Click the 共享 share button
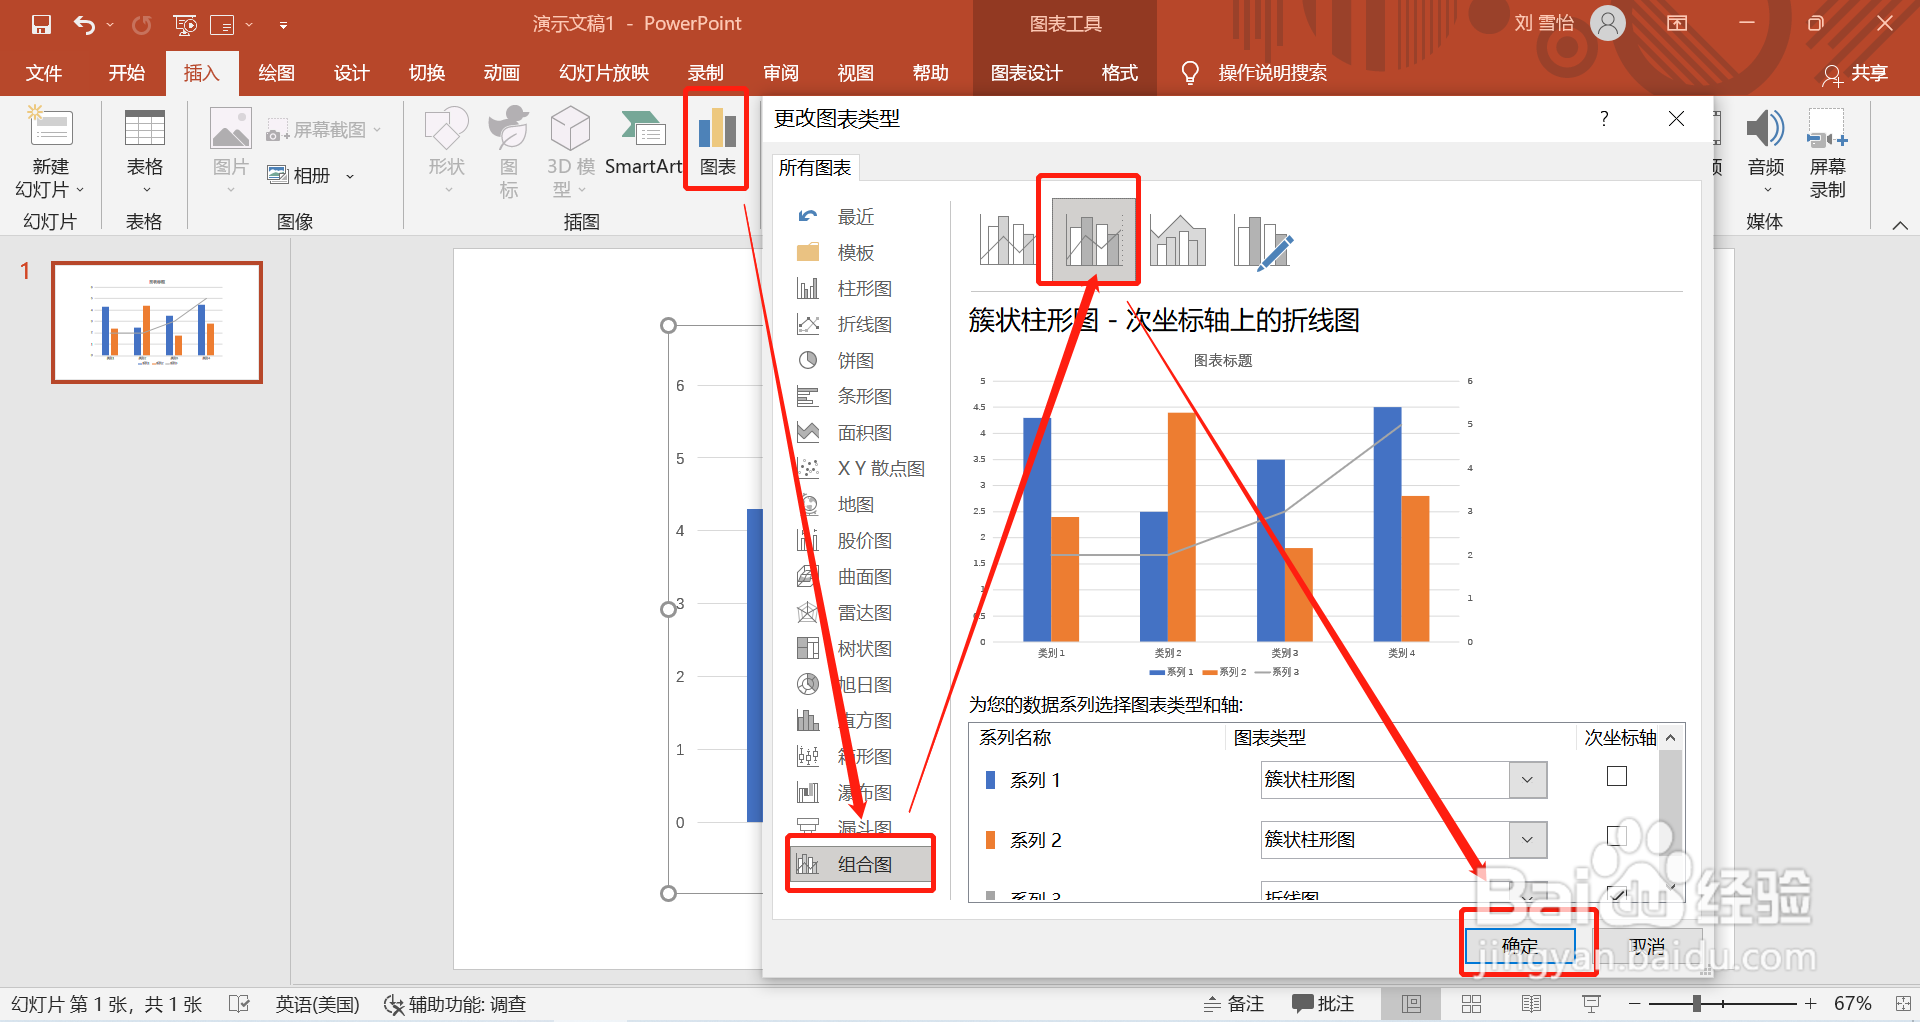The image size is (1920, 1022). 1856,73
